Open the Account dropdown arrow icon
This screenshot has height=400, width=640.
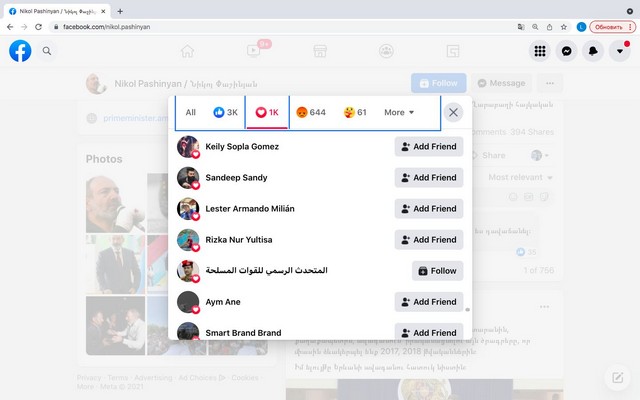(620, 51)
